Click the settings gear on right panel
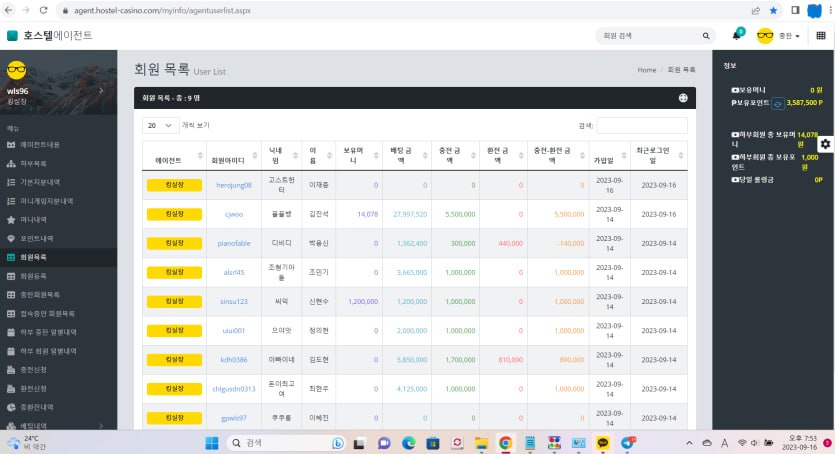 pos(824,144)
